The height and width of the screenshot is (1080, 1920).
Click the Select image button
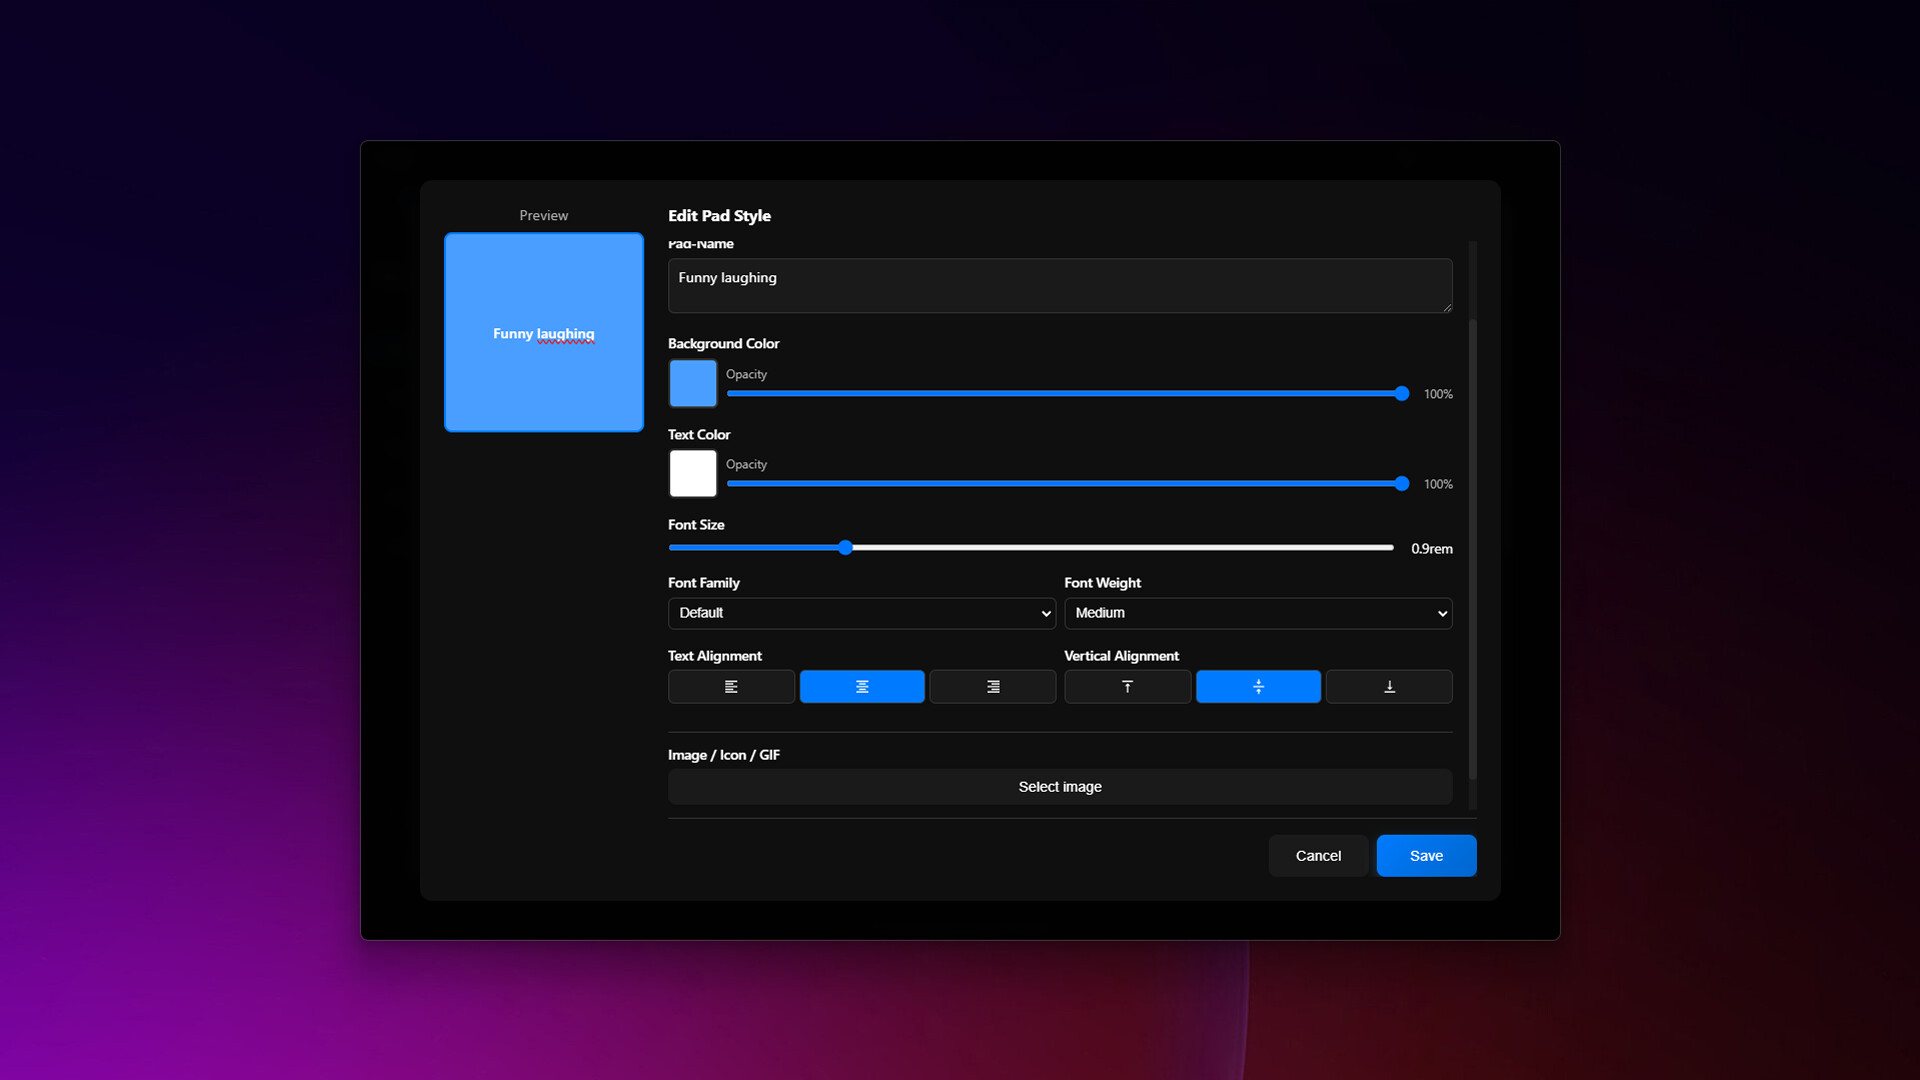pos(1060,787)
